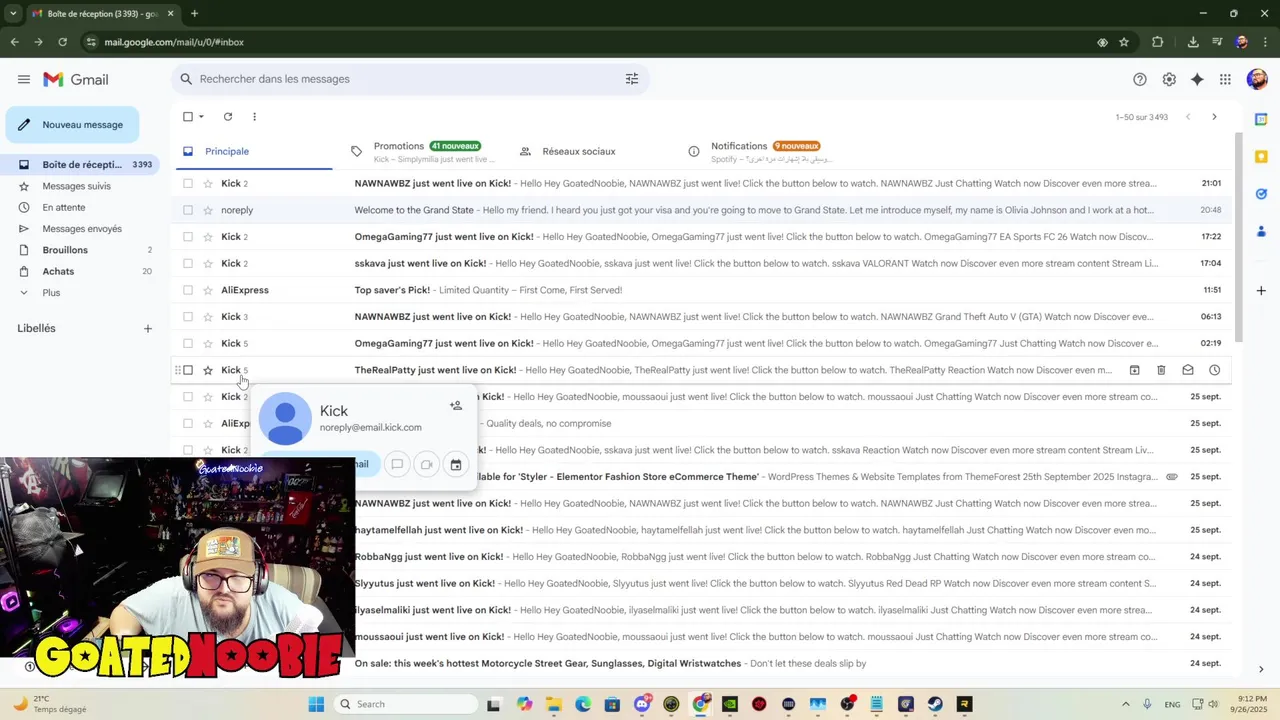Click the Windows taskbar Search box
This screenshot has height=720, width=1280.
click(x=407, y=704)
